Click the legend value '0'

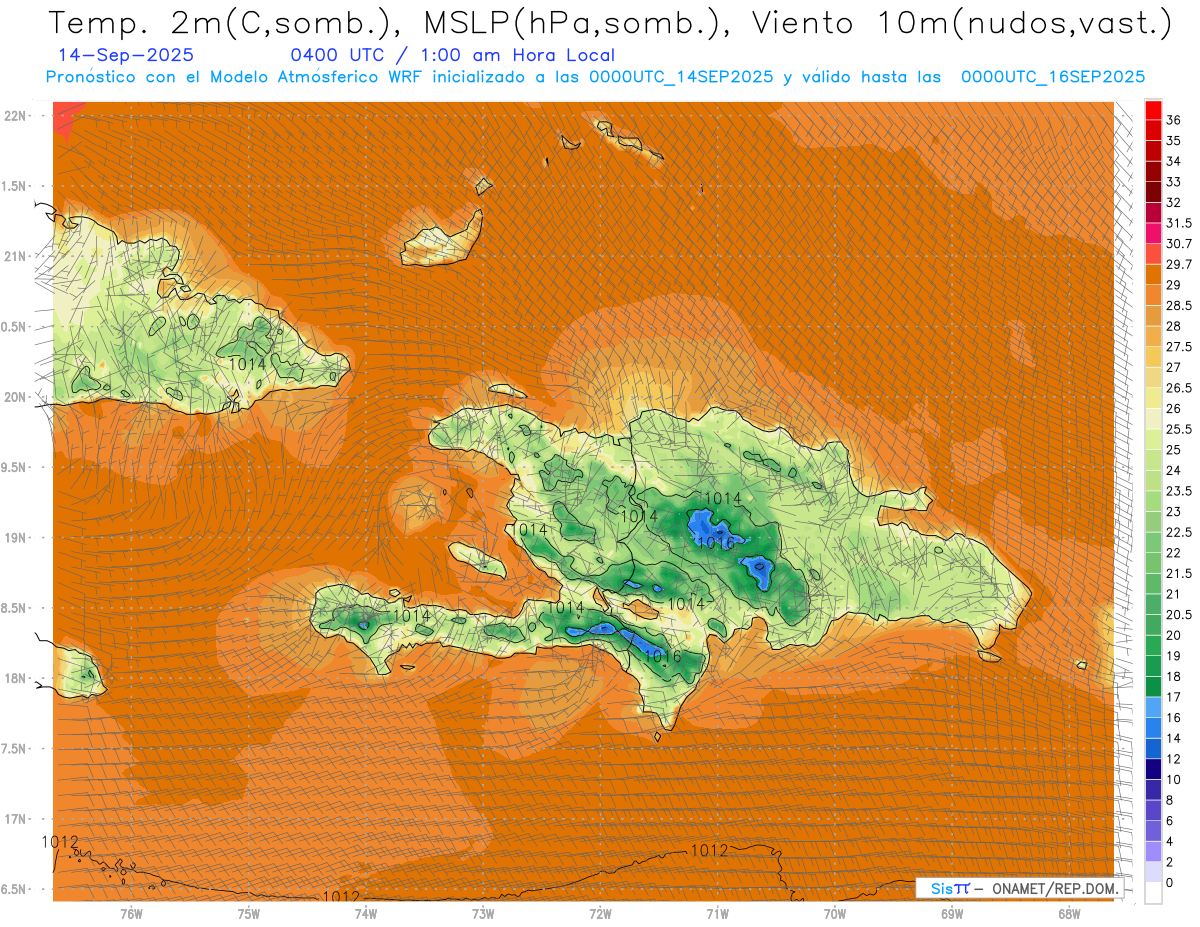click(1170, 883)
